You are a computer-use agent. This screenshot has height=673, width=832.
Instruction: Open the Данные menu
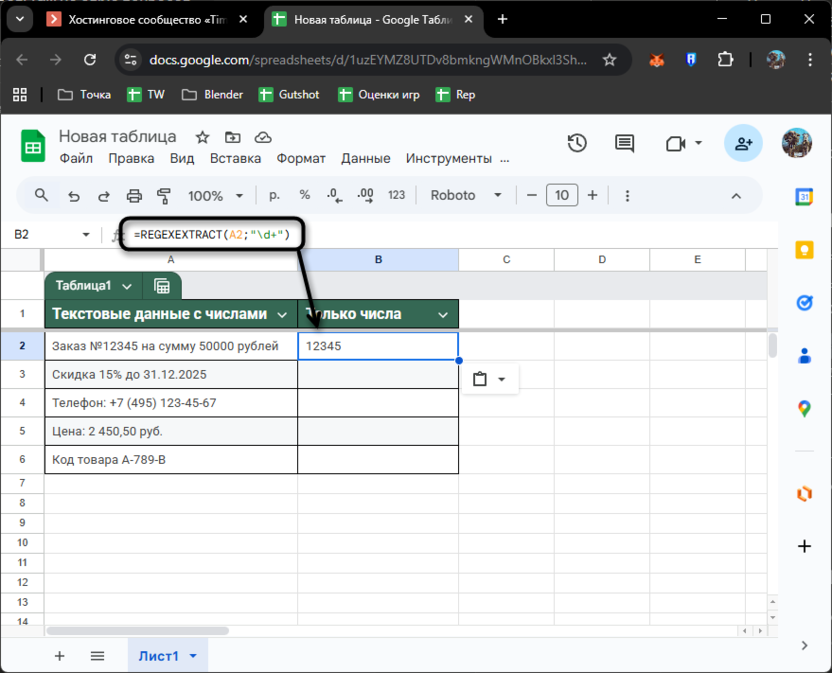(x=366, y=158)
